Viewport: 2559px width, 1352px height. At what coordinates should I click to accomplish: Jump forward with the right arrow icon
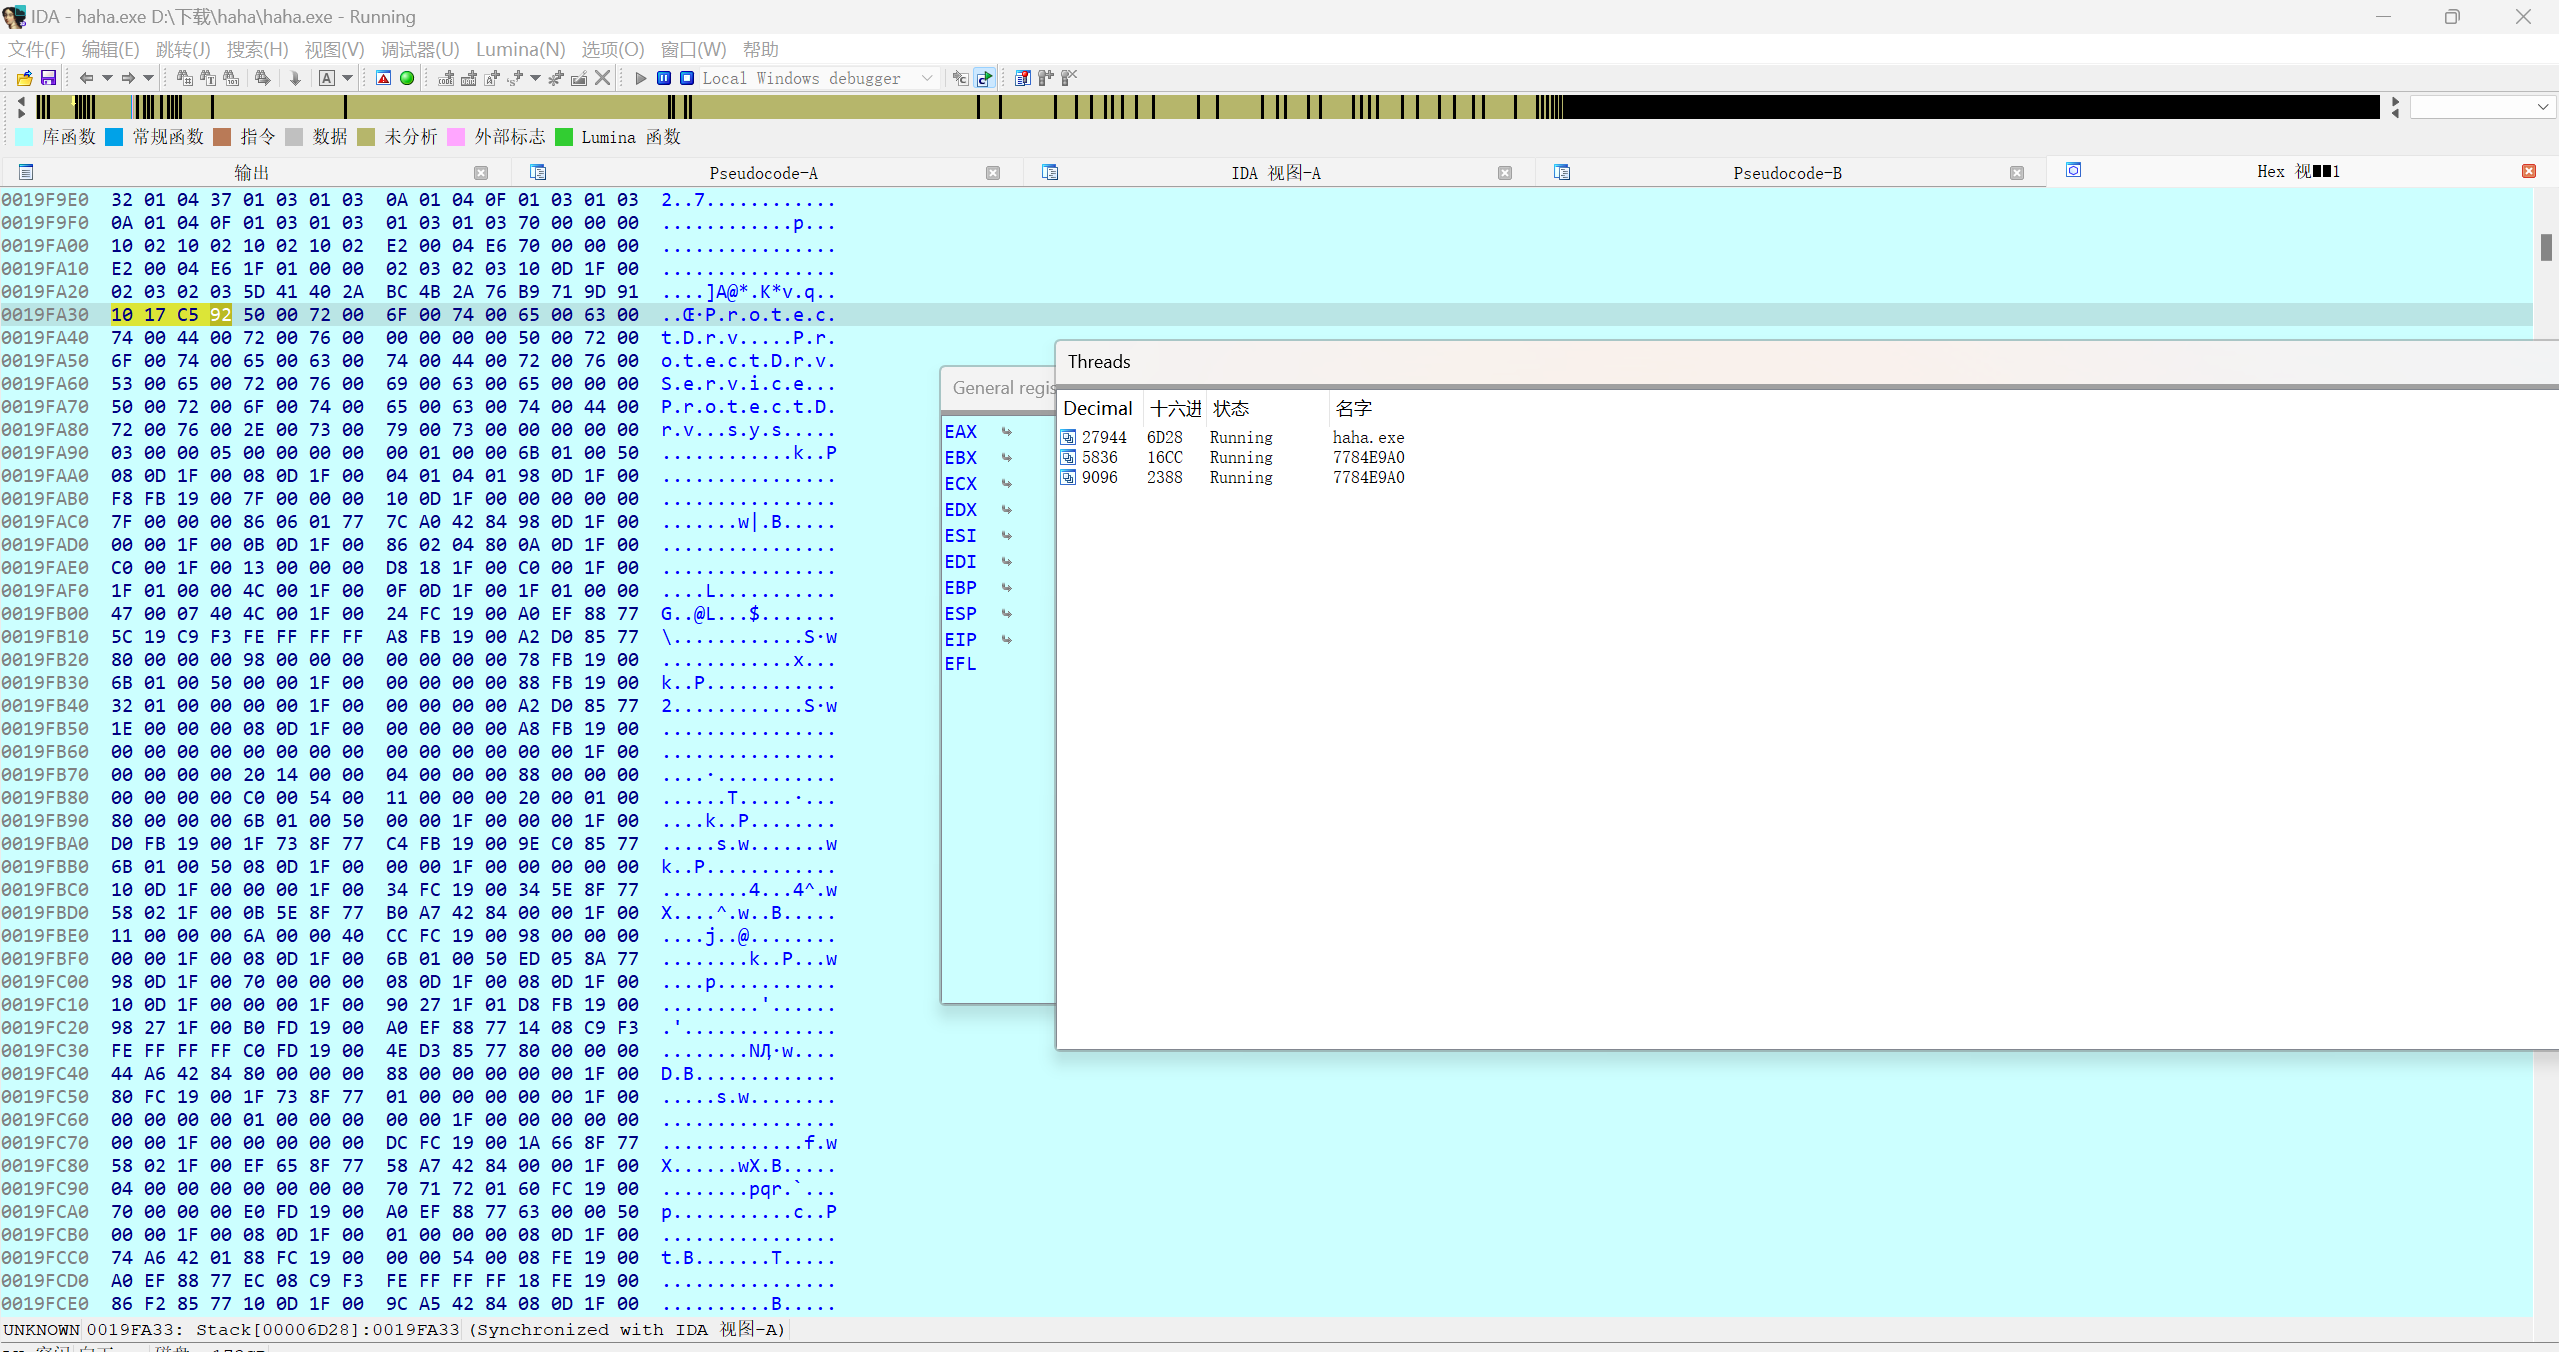coord(128,78)
